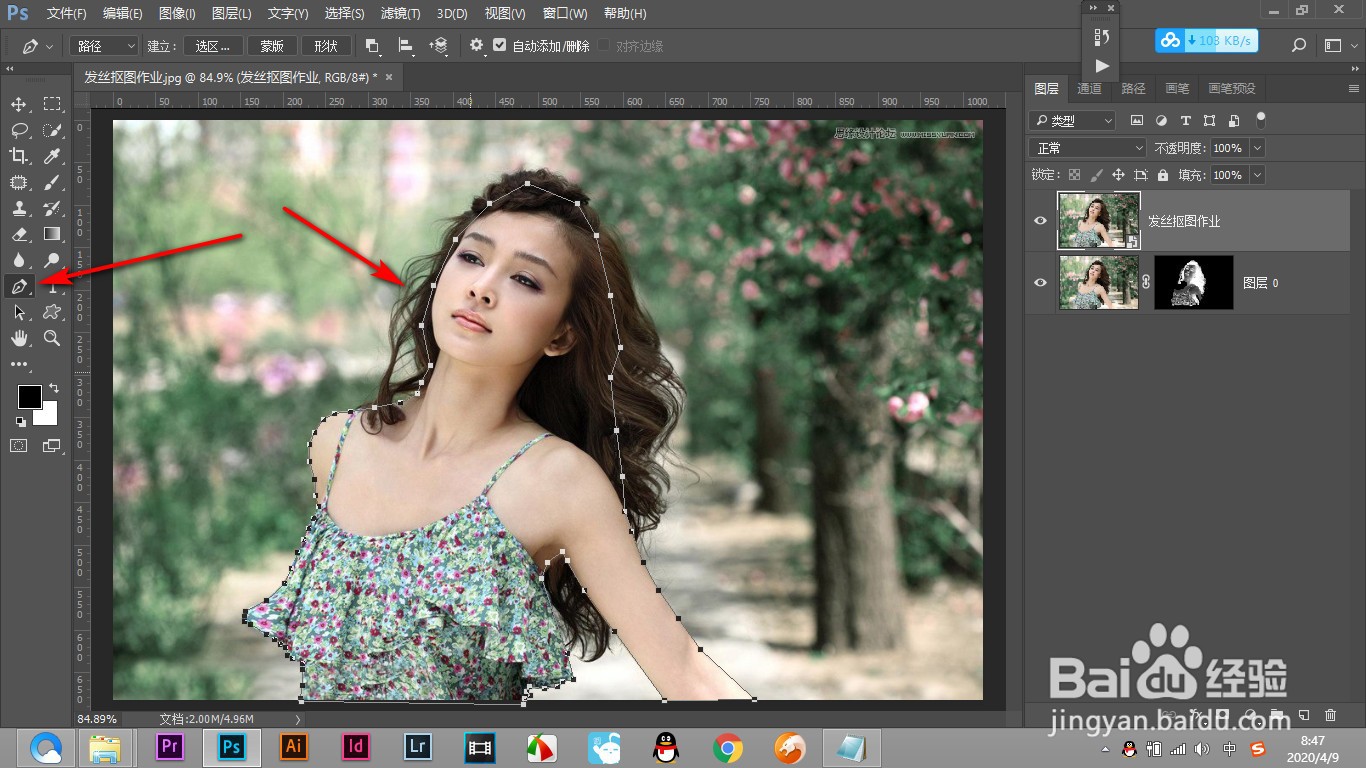Click the 形状 button
Screen dimensions: 1366x768
coord(326,46)
